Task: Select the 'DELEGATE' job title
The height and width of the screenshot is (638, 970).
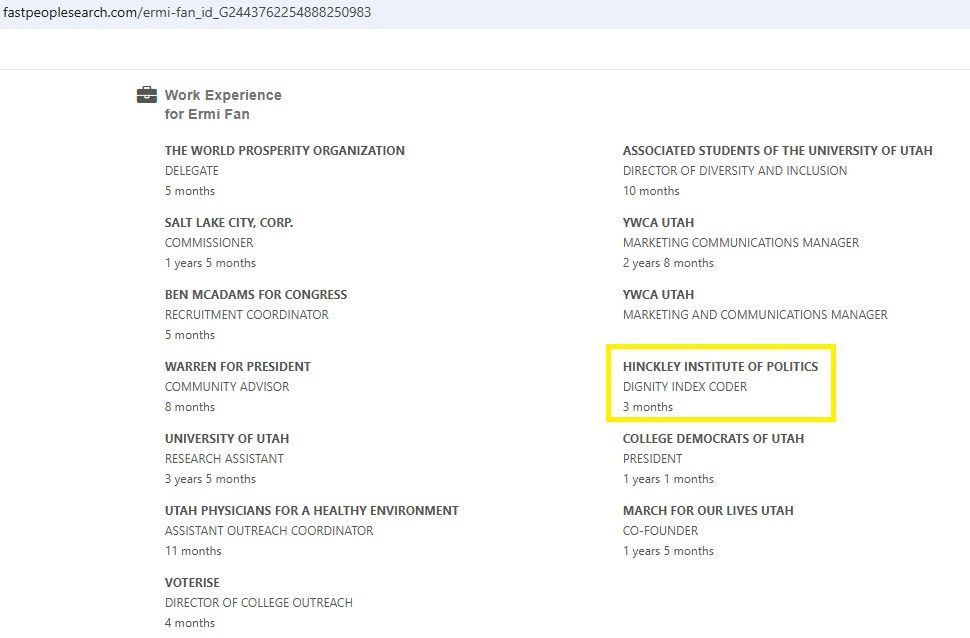Action: coord(192,171)
